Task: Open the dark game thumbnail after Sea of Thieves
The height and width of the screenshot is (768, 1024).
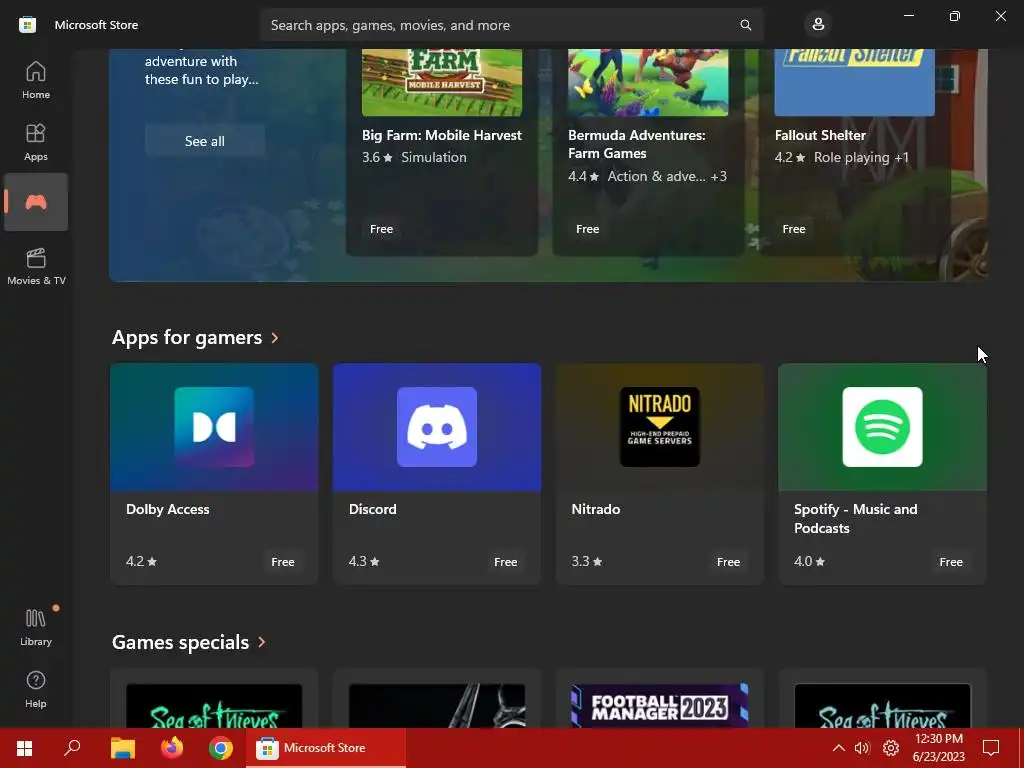Action: tap(437, 706)
